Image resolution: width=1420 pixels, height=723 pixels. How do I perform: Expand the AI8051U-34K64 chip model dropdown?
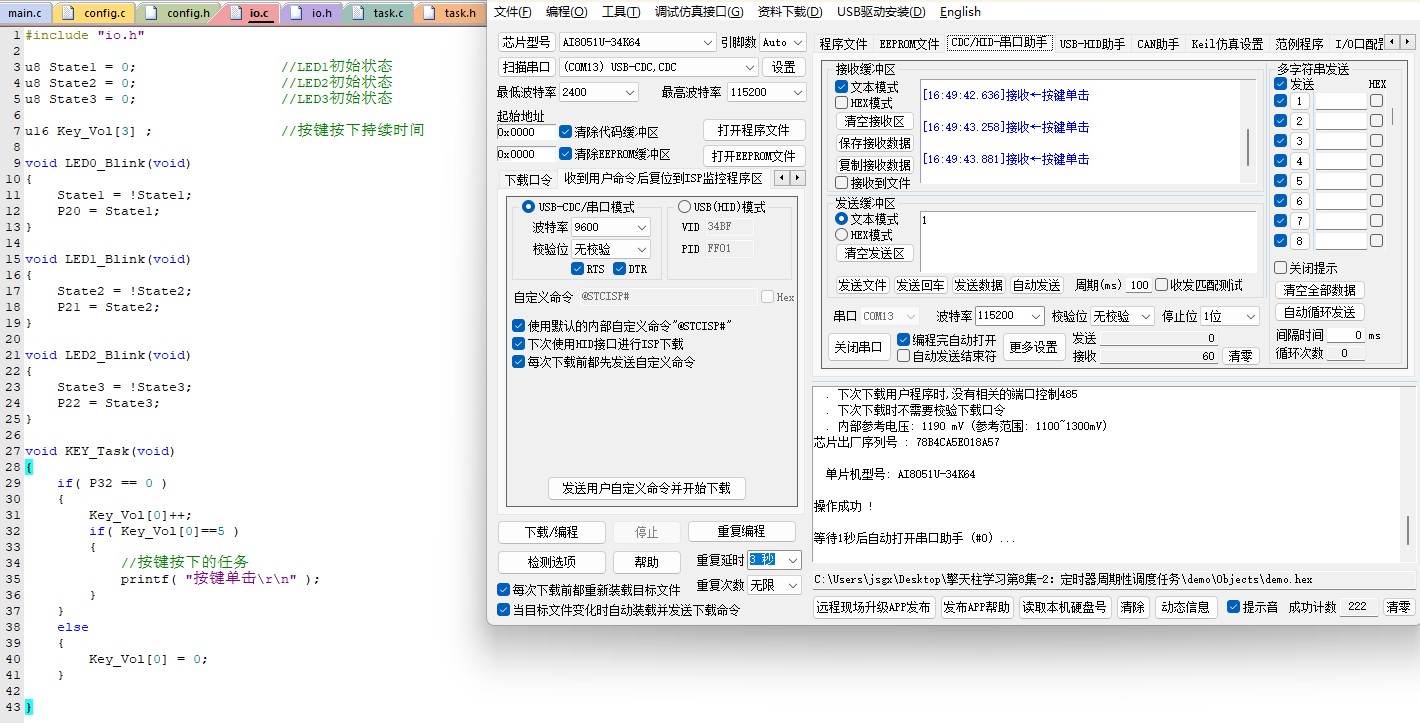point(708,42)
